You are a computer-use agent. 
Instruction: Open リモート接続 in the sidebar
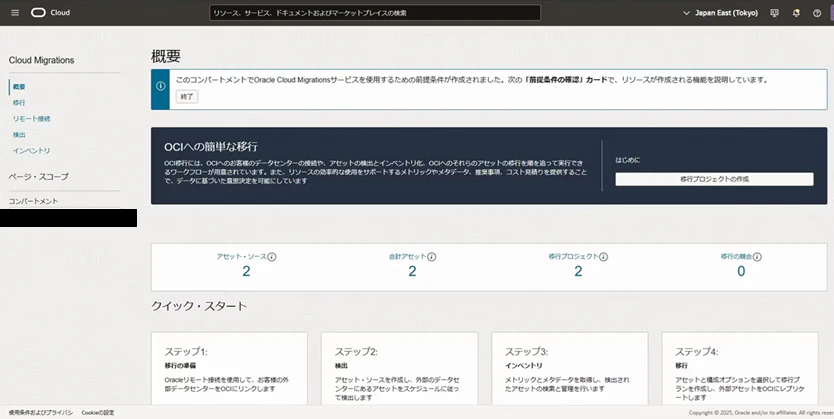click(x=31, y=119)
